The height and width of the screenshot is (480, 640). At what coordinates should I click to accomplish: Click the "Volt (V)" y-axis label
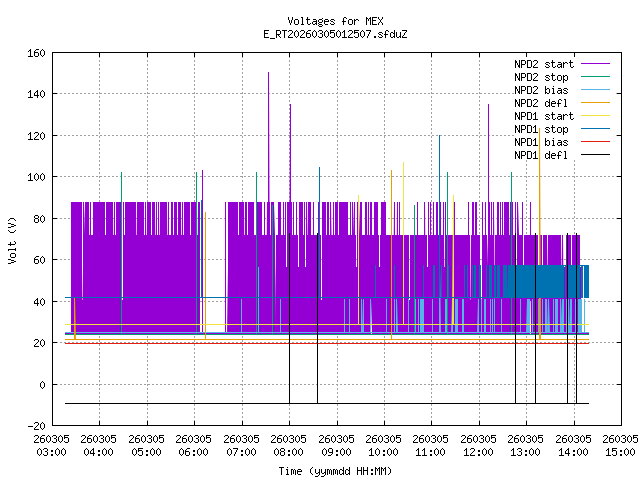[x=12, y=239]
